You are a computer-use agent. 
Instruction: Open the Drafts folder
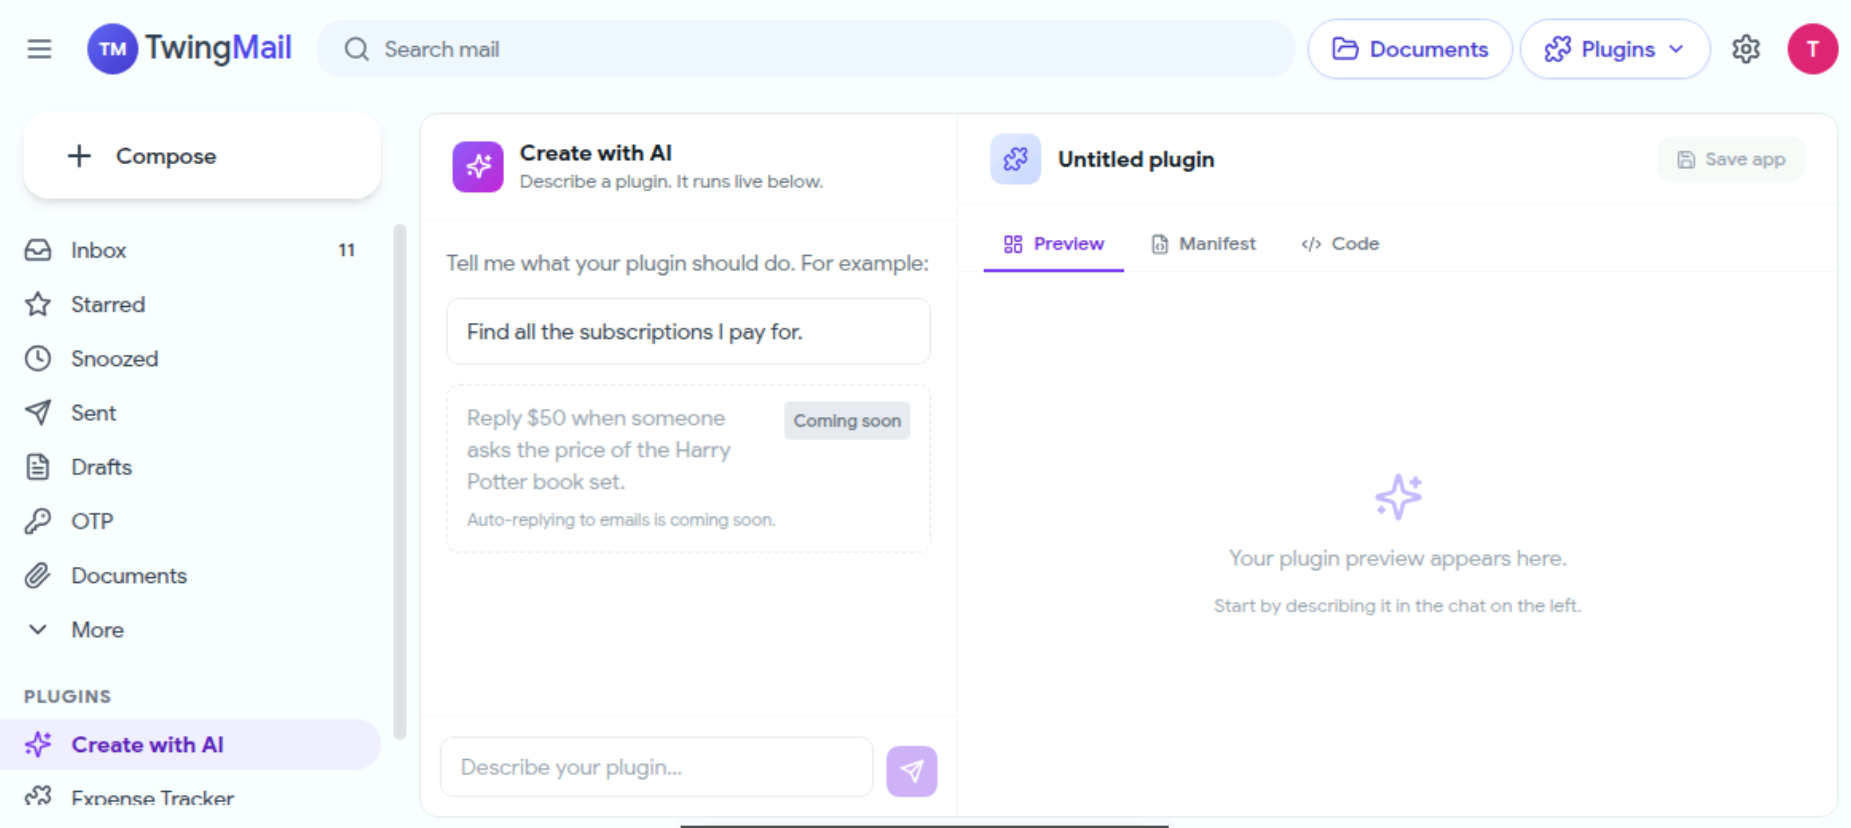click(190, 467)
